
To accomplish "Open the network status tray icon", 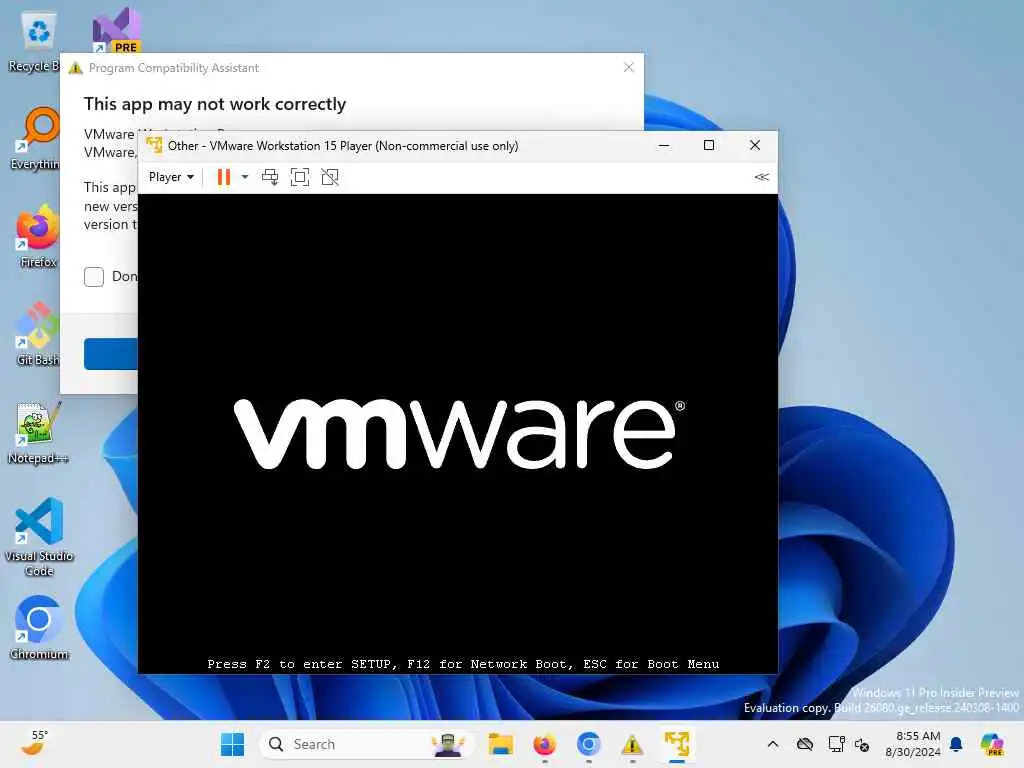I will [836, 744].
